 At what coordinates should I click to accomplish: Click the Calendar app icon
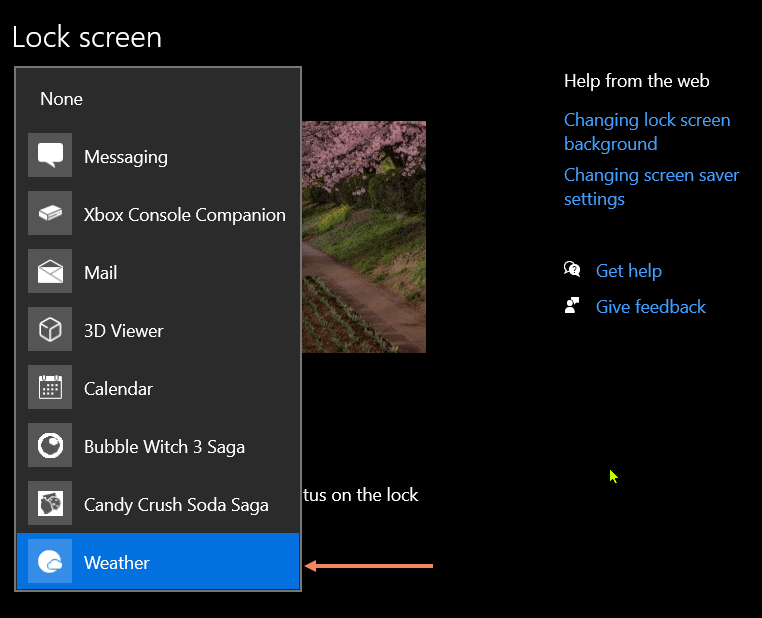[x=50, y=388]
